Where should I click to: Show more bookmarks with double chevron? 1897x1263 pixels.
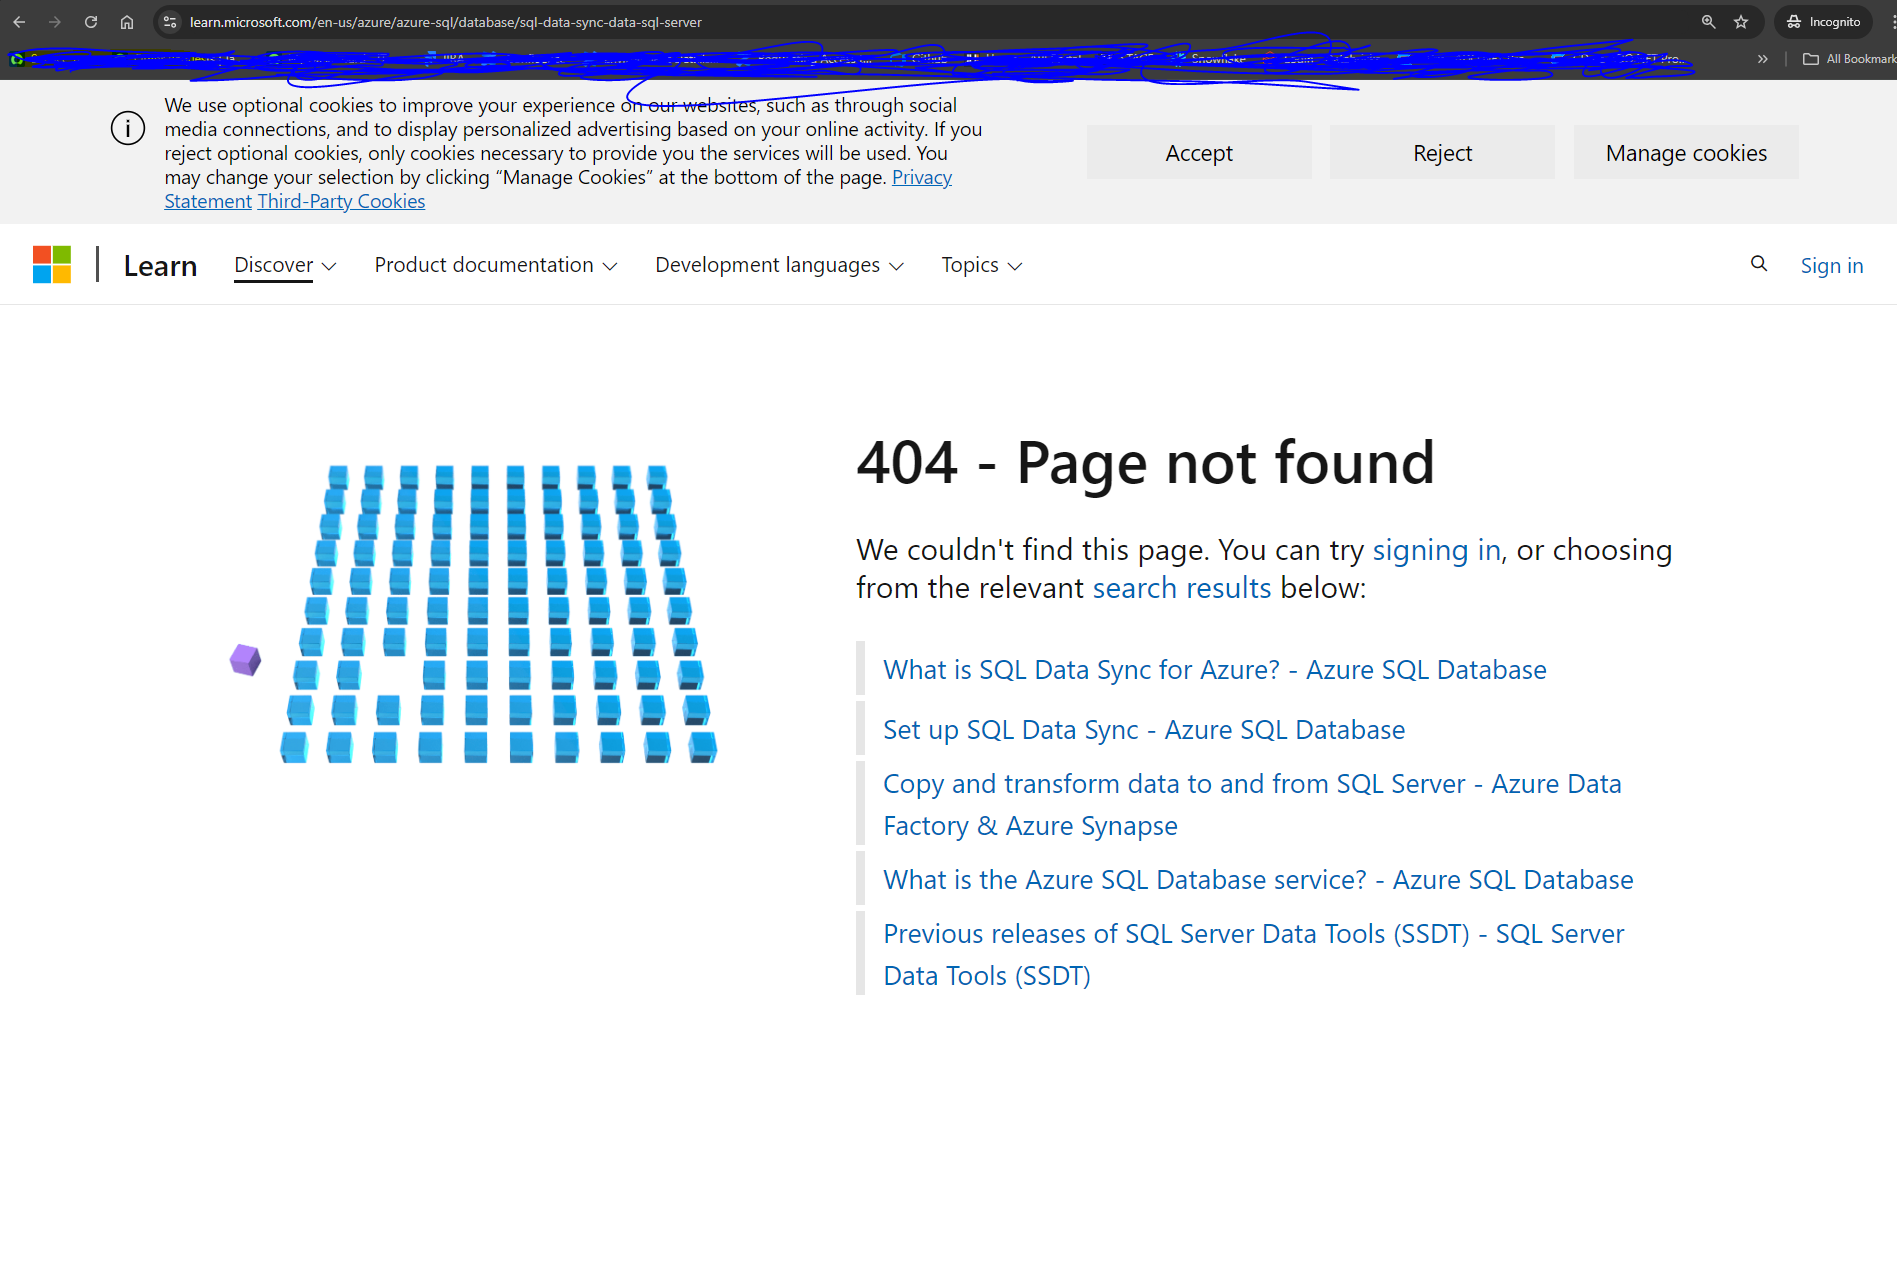(x=1762, y=59)
